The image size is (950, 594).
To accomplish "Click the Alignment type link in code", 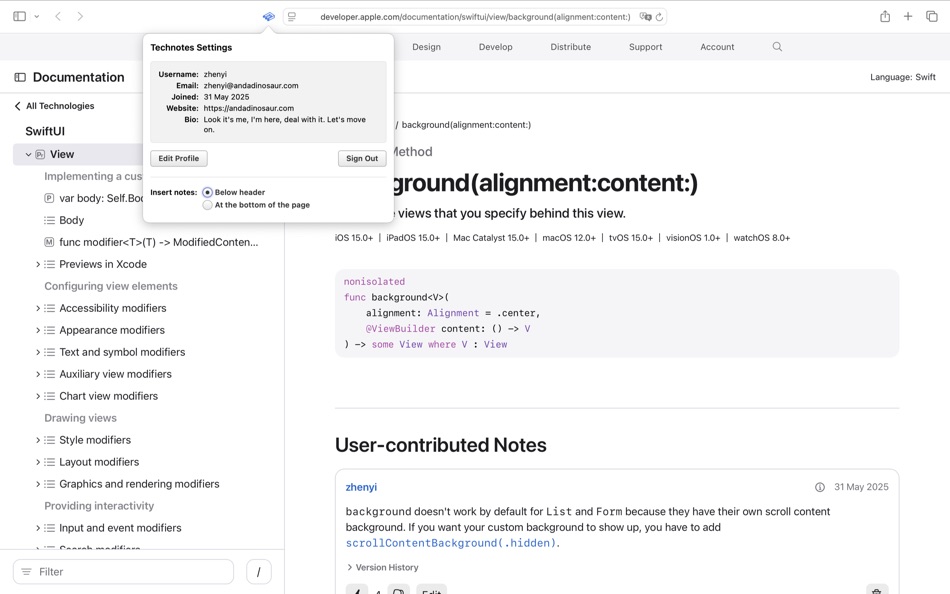I will pos(453,313).
